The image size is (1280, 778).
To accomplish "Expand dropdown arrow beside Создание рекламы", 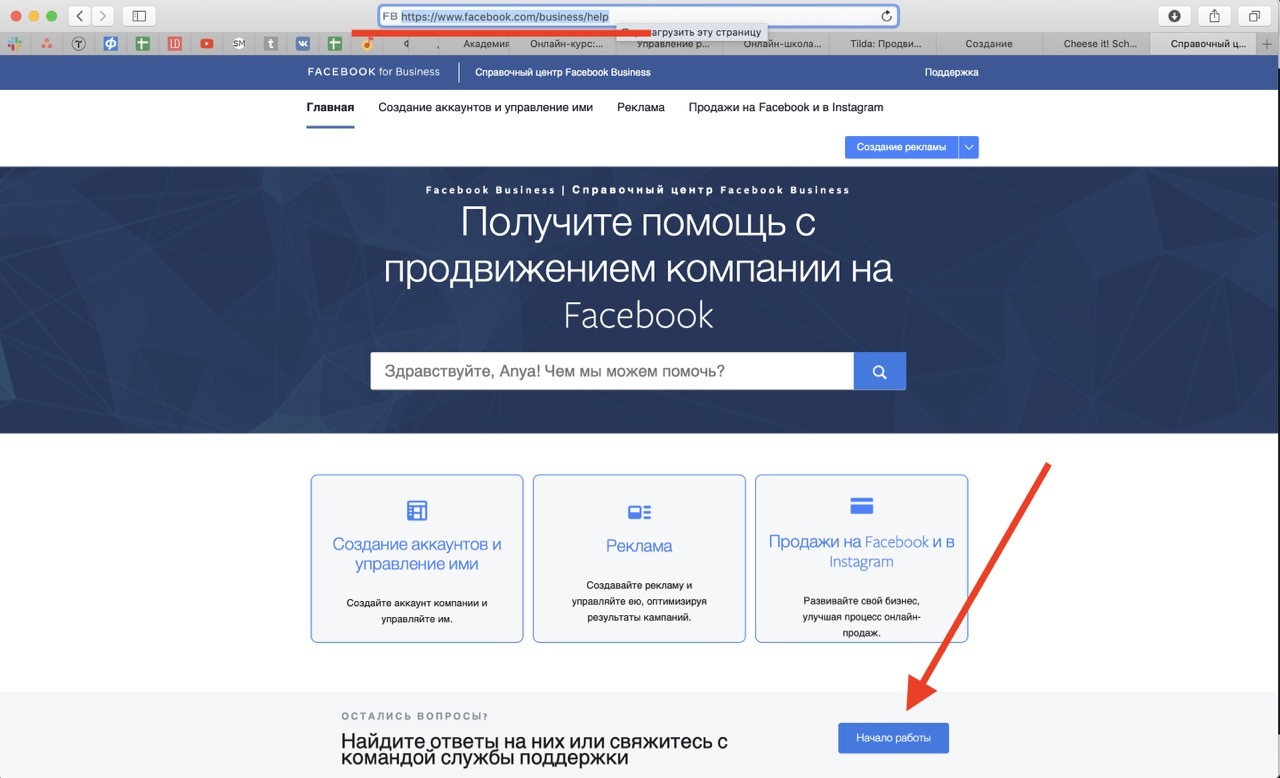I will pos(968,147).
